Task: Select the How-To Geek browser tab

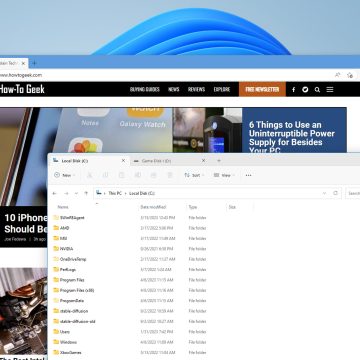Action: tap(13, 63)
